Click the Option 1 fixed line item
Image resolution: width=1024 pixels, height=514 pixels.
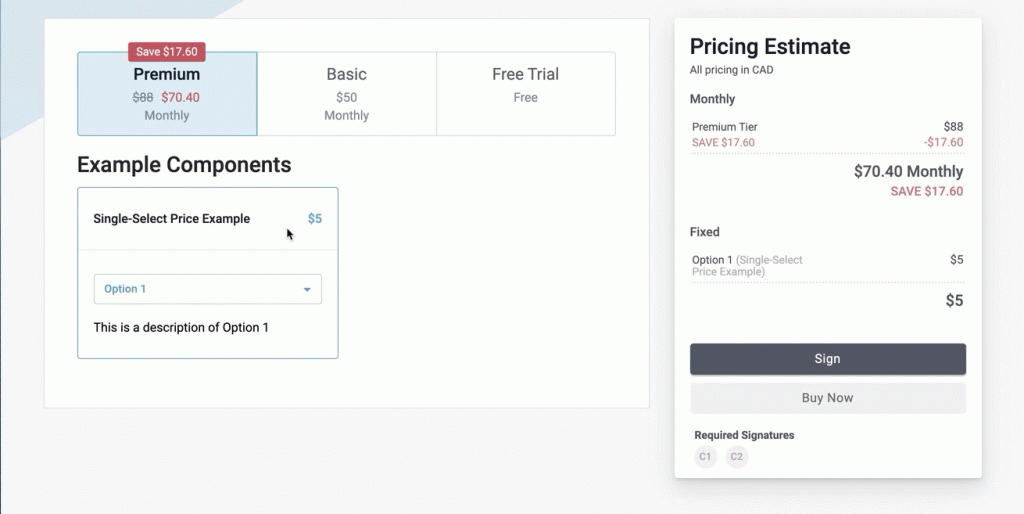click(827, 265)
